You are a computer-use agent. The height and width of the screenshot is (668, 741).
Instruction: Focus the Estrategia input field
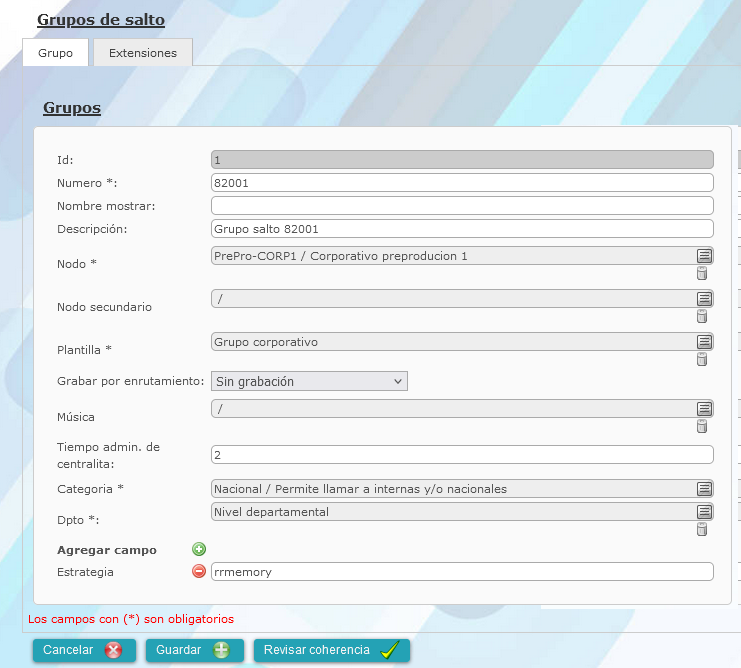click(x=462, y=572)
